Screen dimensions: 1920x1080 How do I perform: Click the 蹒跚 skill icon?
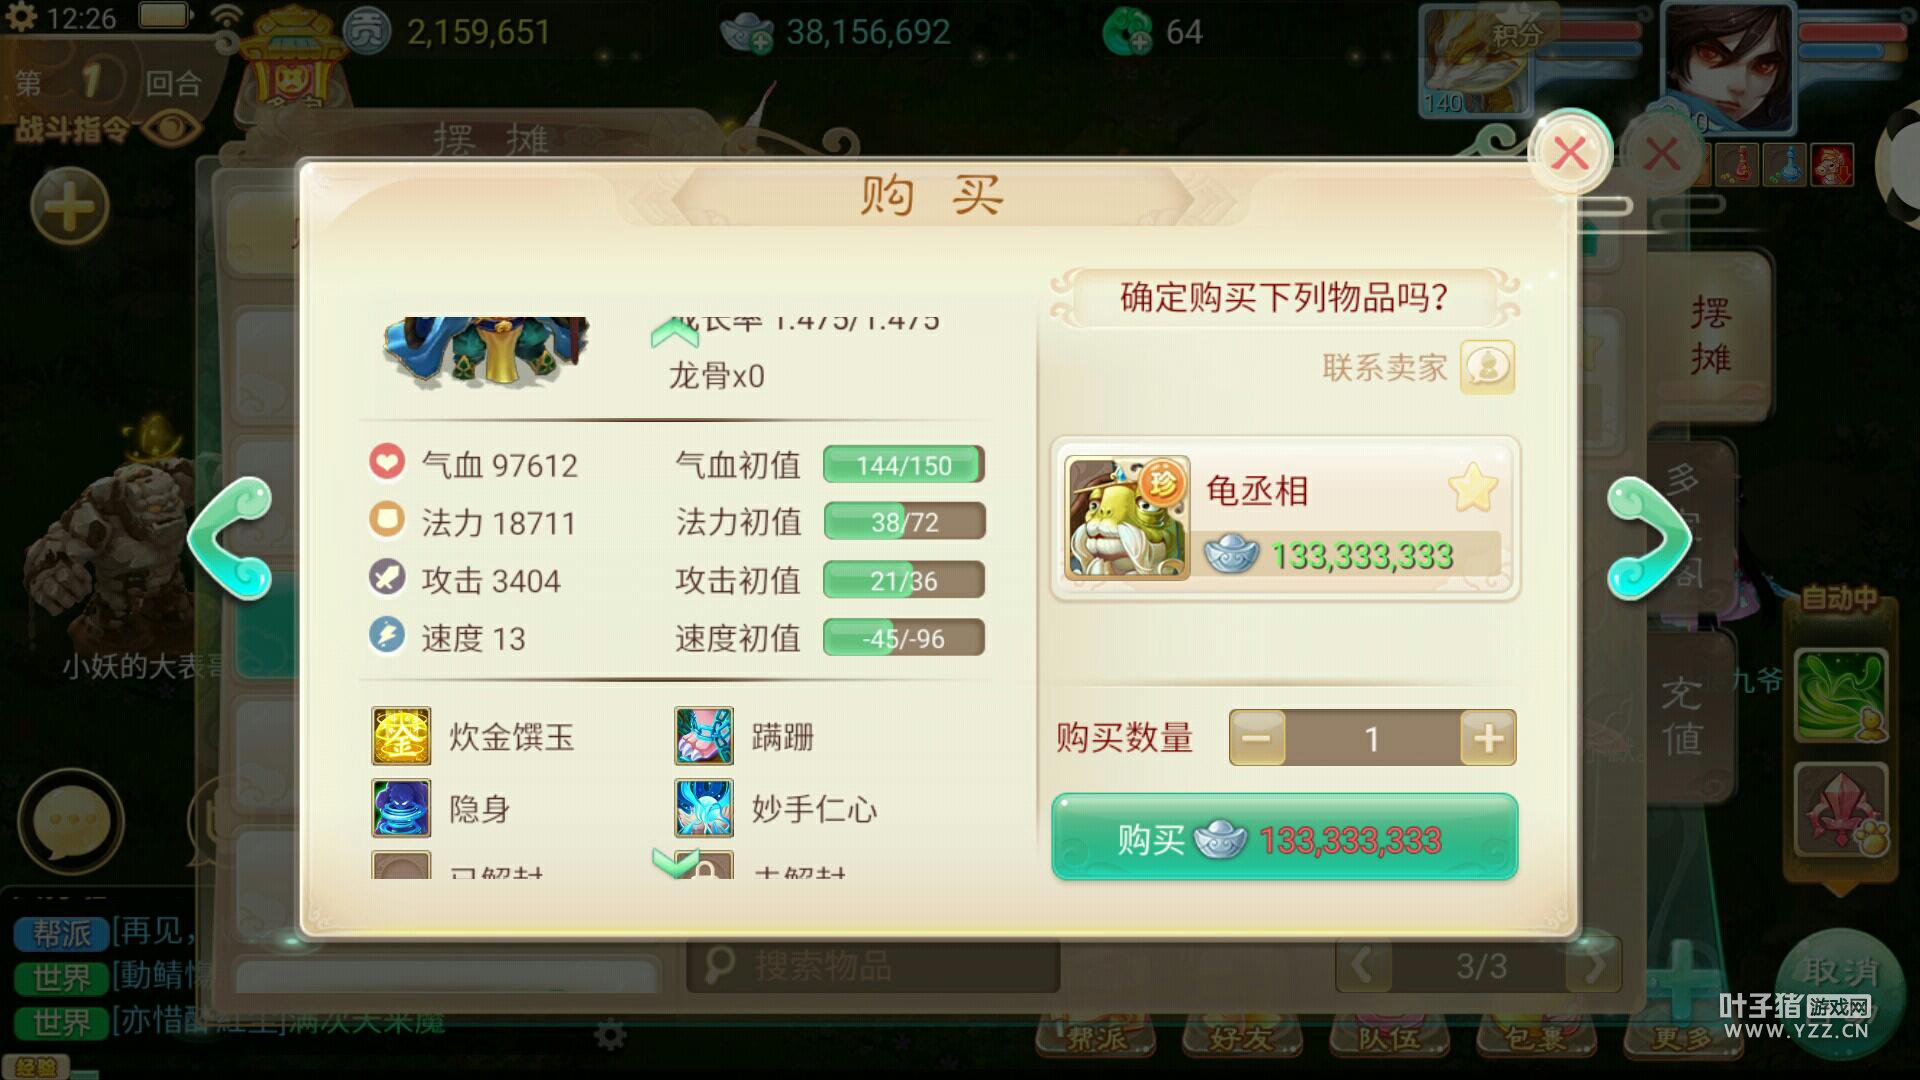tap(704, 736)
